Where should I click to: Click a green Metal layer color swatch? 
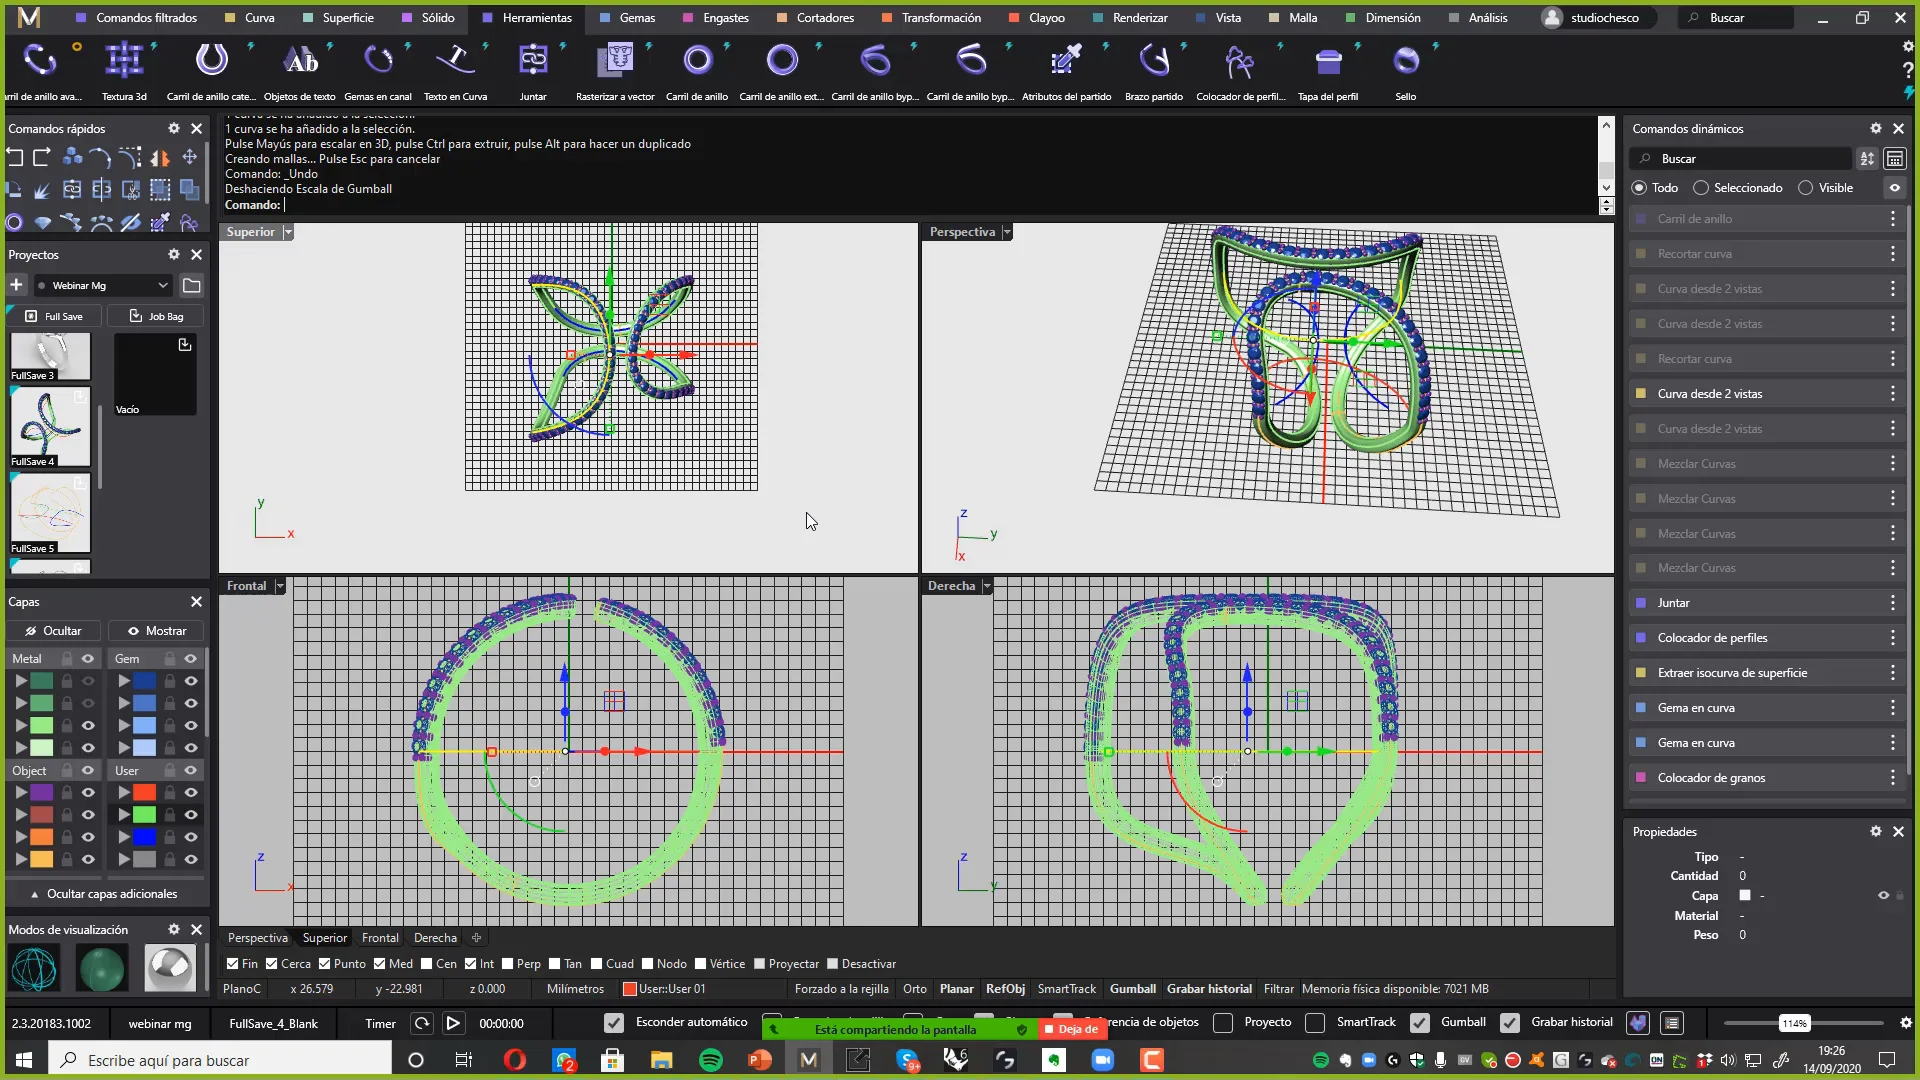click(x=41, y=680)
